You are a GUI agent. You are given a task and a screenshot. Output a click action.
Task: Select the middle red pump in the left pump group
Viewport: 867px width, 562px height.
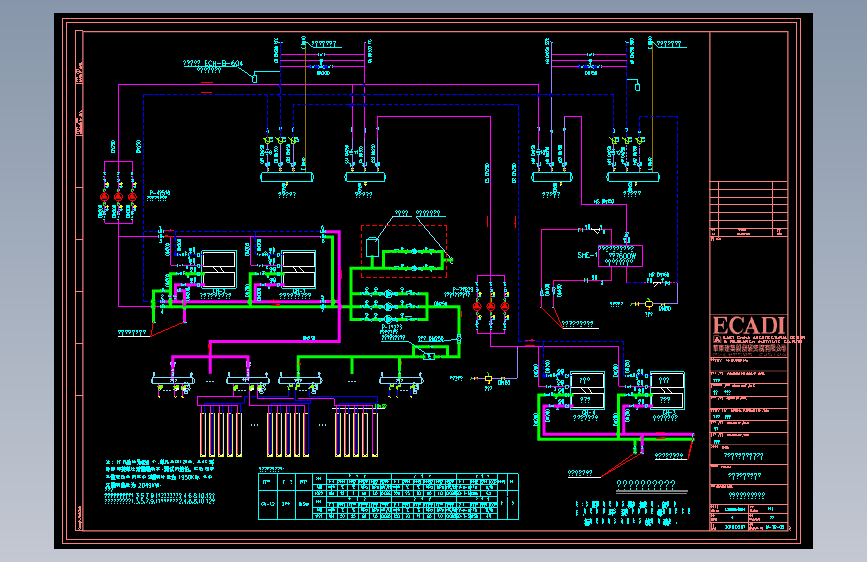118,196
